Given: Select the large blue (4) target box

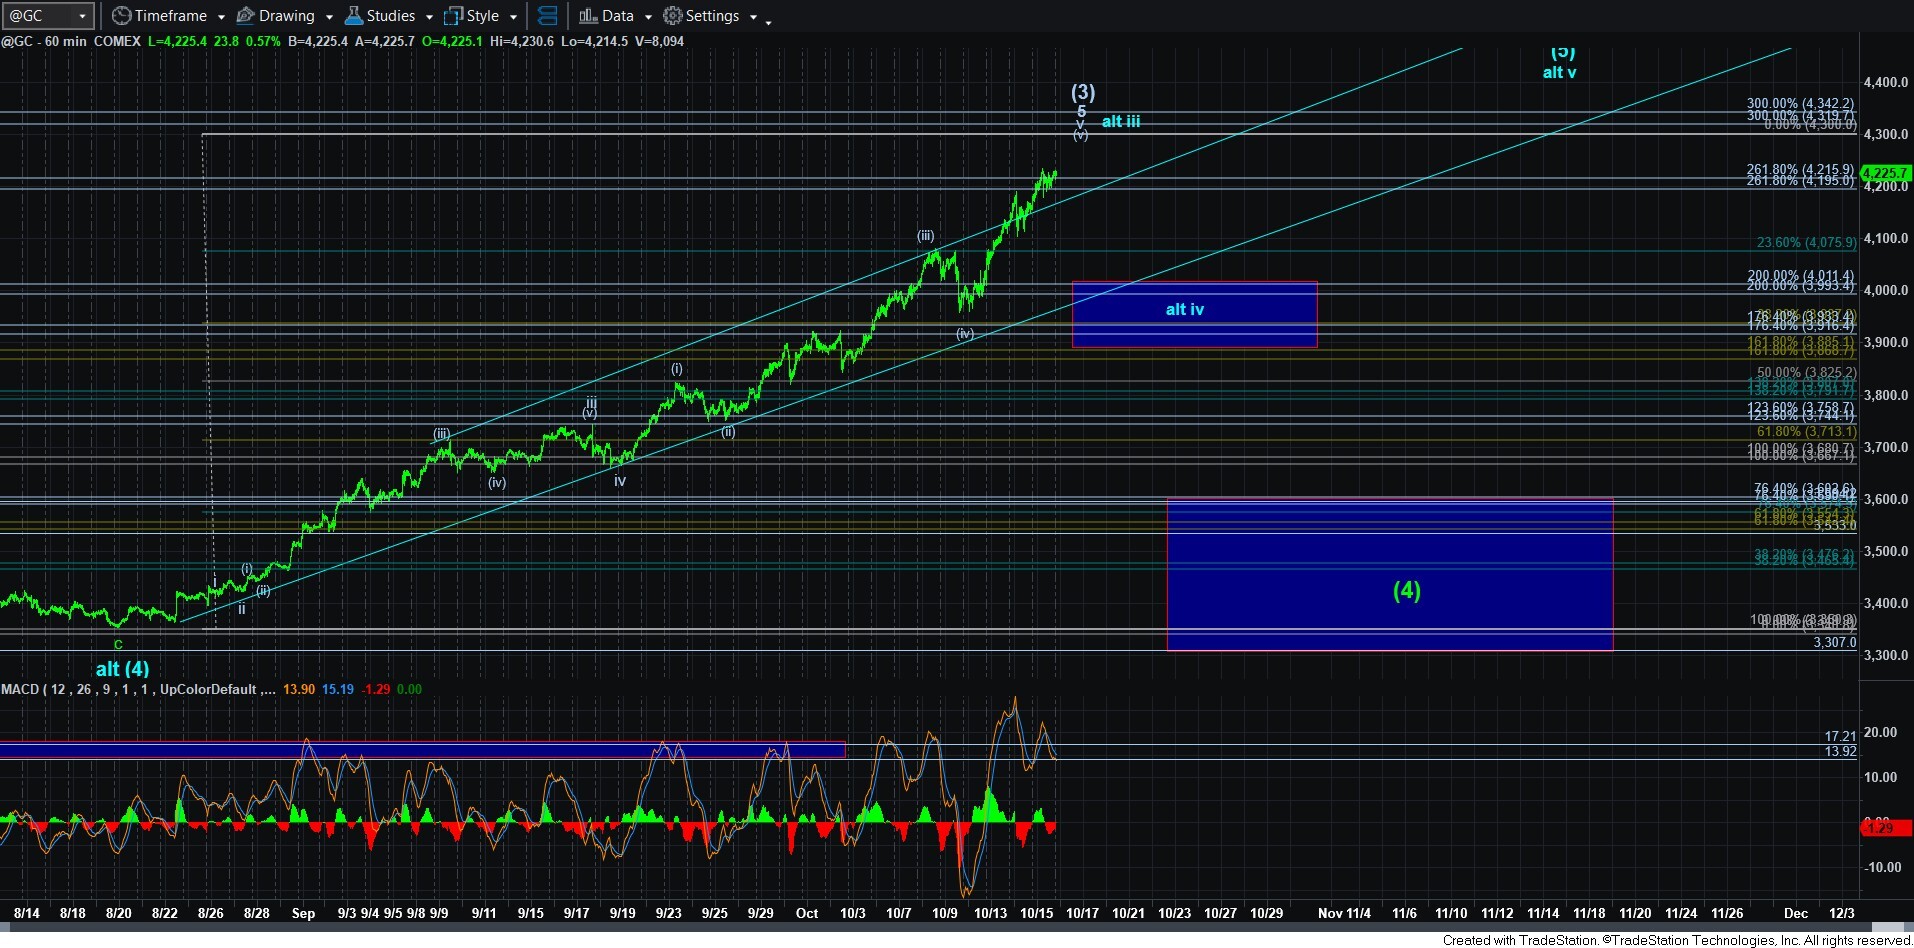Looking at the screenshot, I should click(x=1389, y=575).
